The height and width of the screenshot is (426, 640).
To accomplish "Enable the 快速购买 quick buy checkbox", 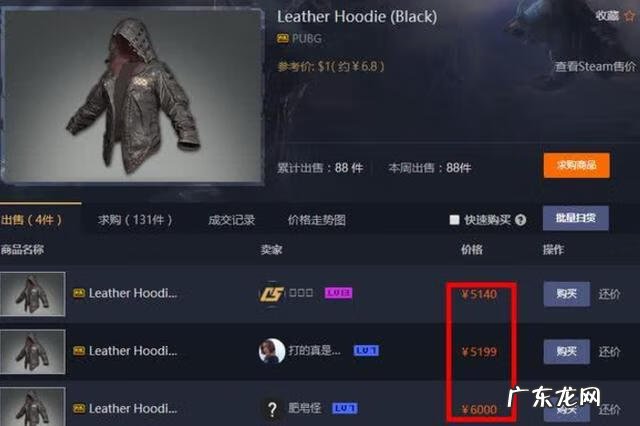I will (454, 220).
